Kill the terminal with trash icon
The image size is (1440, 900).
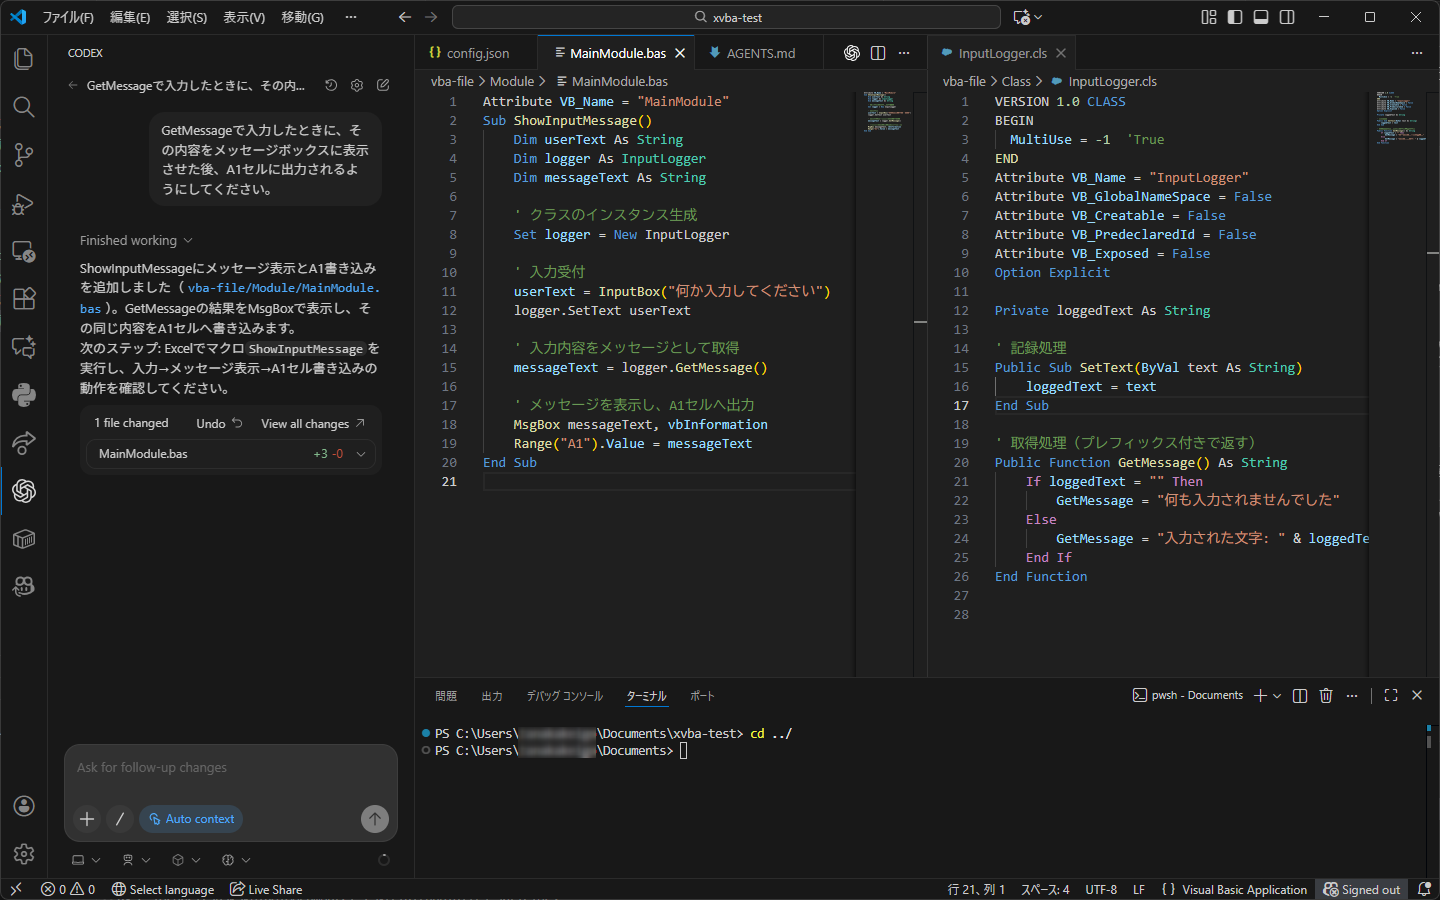(1326, 696)
